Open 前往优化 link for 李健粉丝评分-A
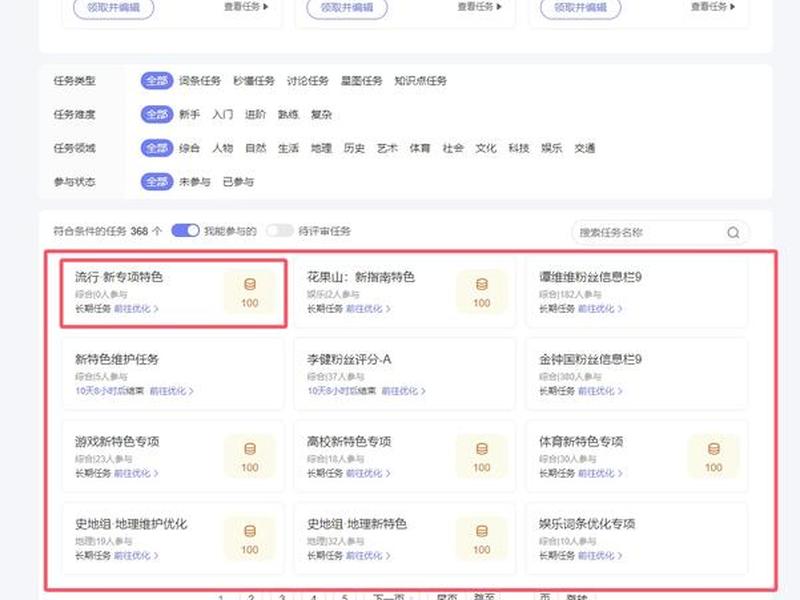The height and width of the screenshot is (600, 800). pyautogui.click(x=404, y=391)
